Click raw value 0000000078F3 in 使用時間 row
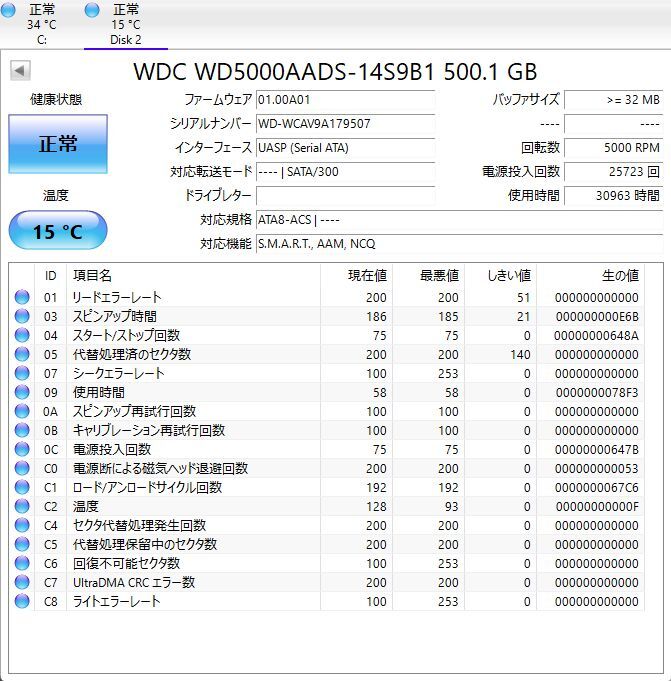Image resolution: width=671 pixels, height=681 pixels. tap(597, 393)
